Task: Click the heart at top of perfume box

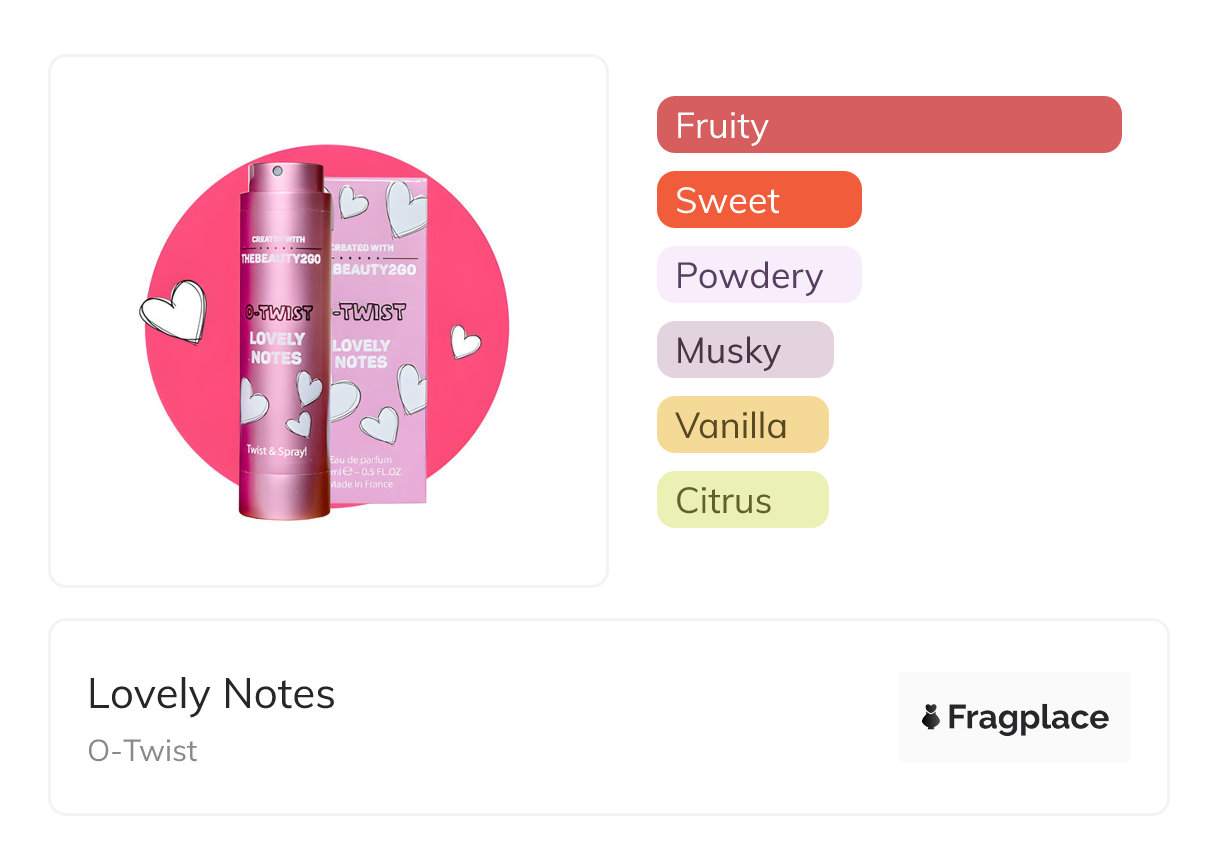Action: coord(352,201)
